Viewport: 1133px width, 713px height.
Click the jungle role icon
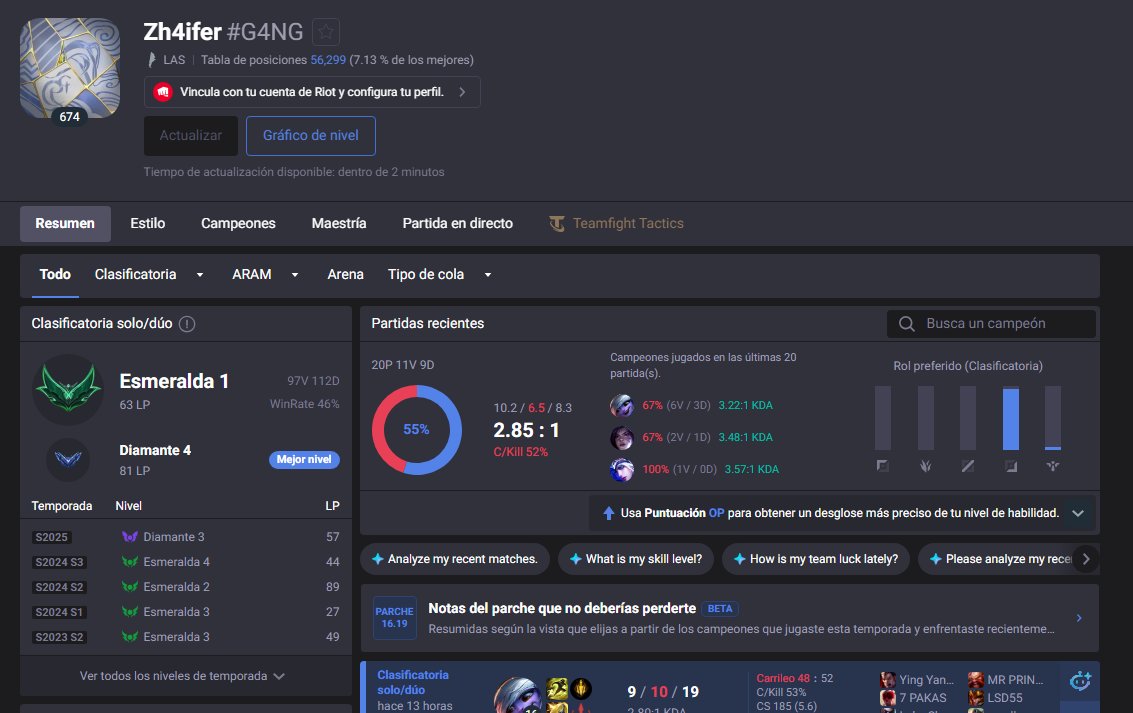[926, 466]
